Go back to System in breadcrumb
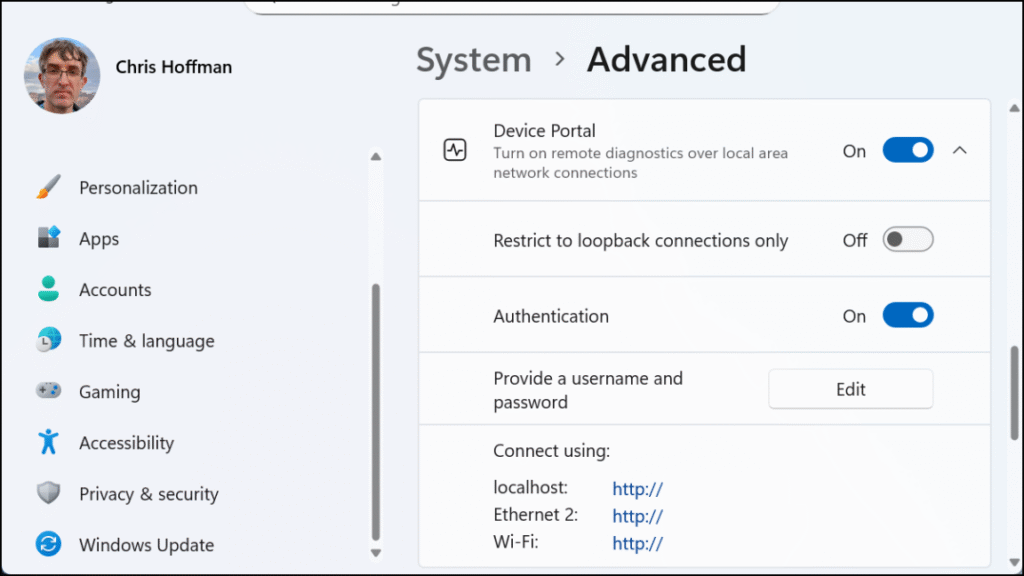 click(473, 60)
